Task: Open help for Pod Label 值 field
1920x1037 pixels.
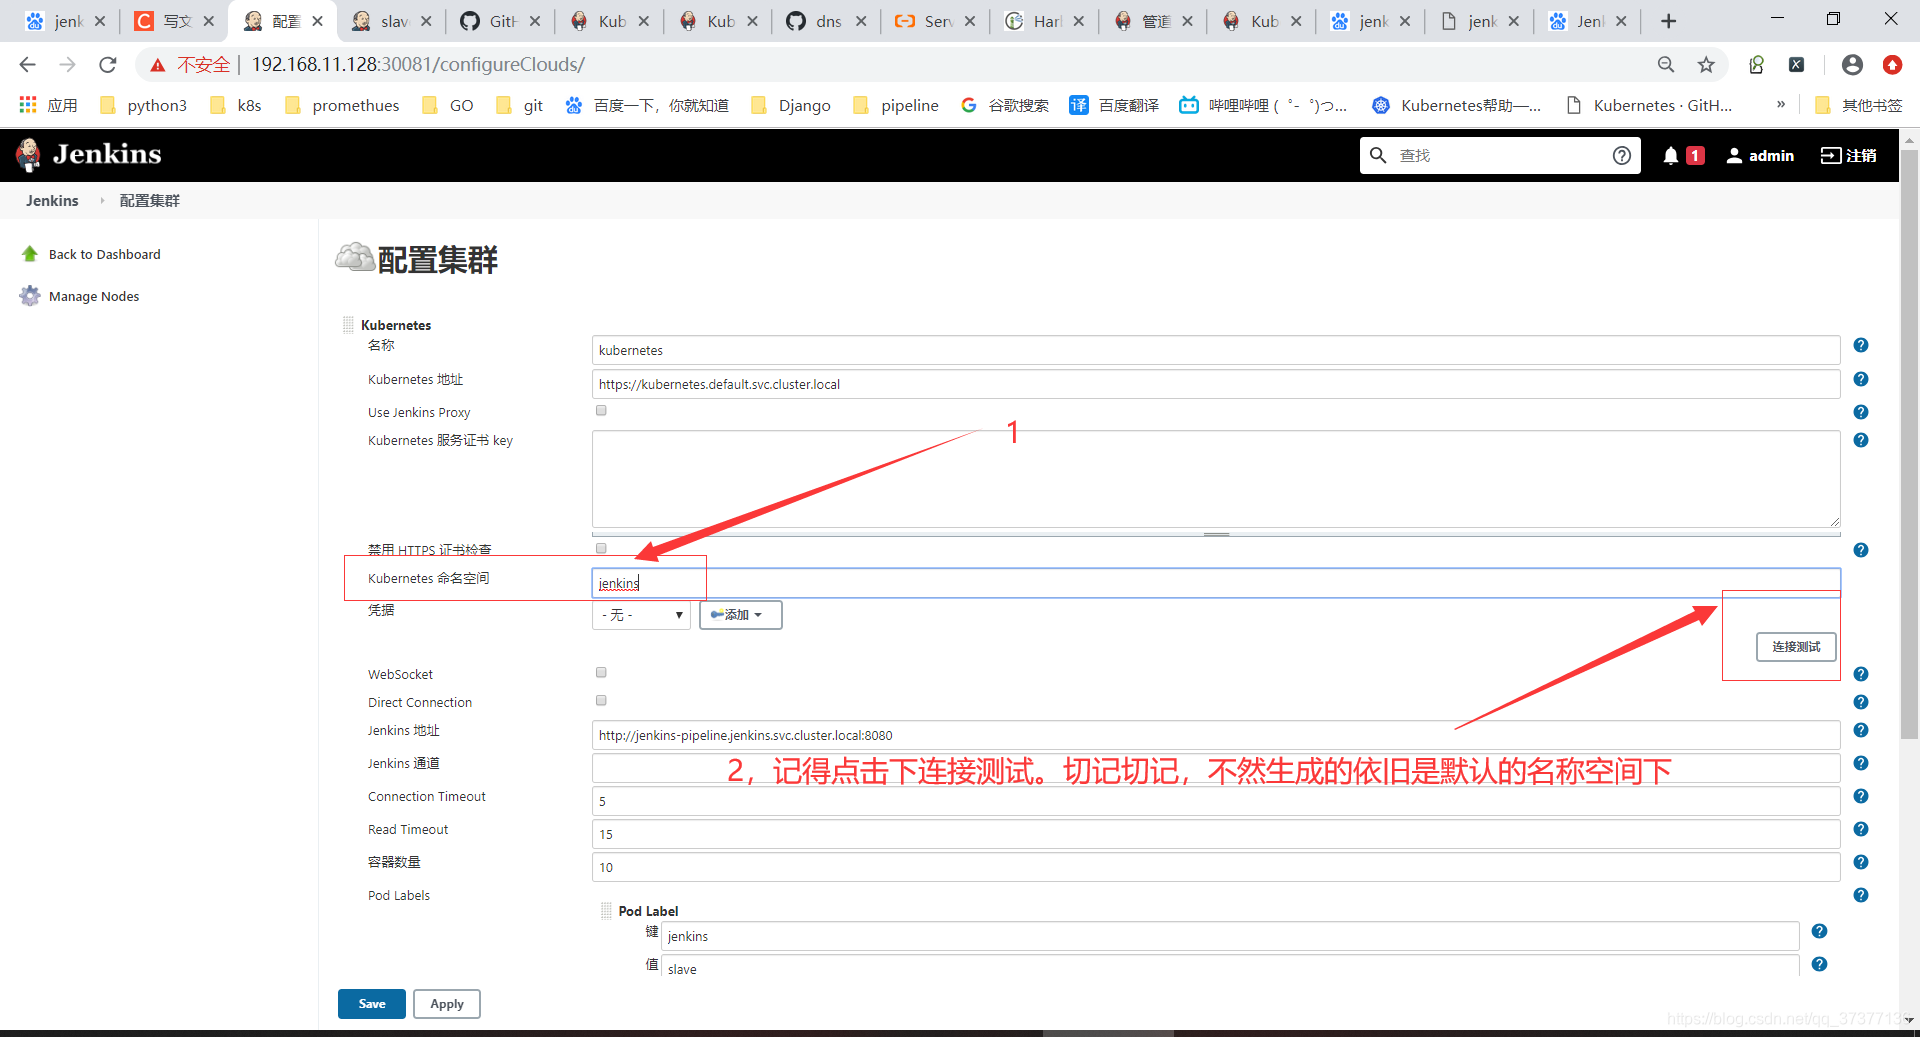Action: coord(1820,964)
